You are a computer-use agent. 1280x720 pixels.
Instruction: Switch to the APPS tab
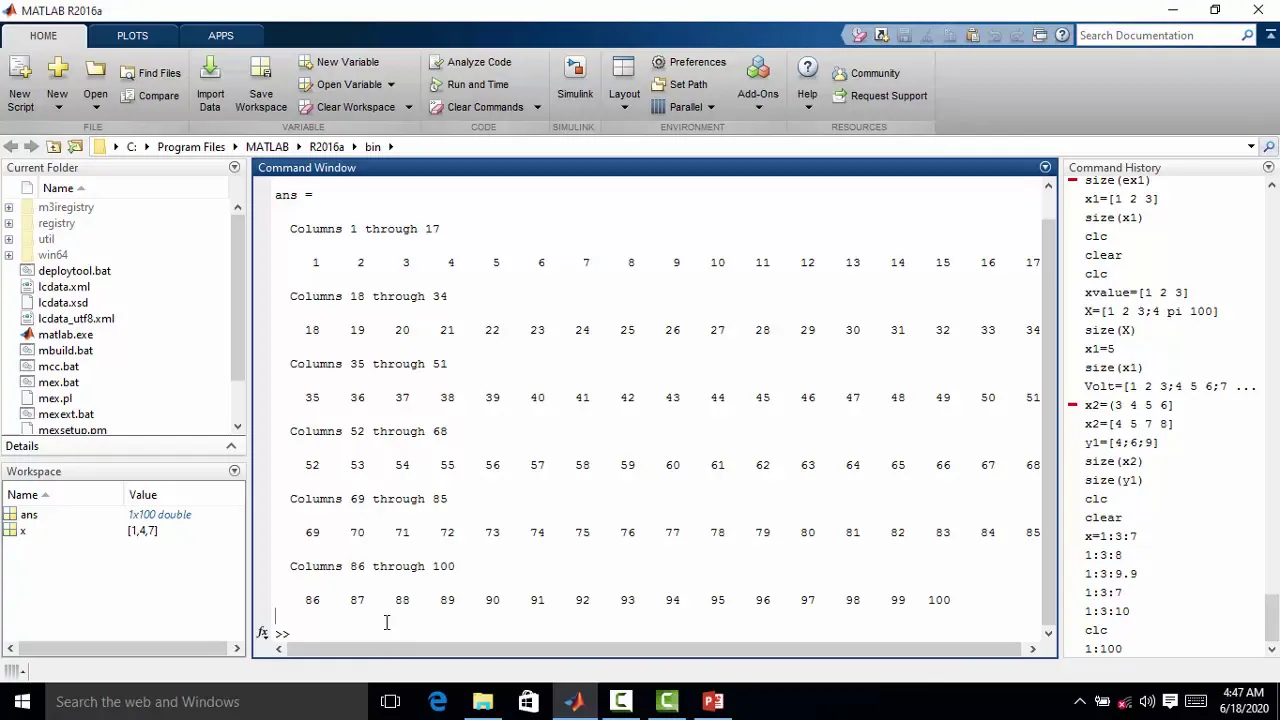click(x=221, y=36)
